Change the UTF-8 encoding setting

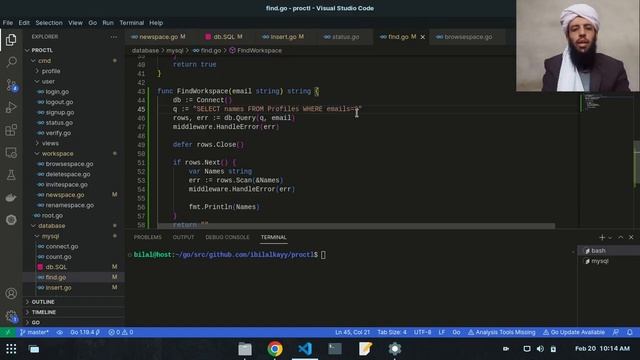(422, 332)
